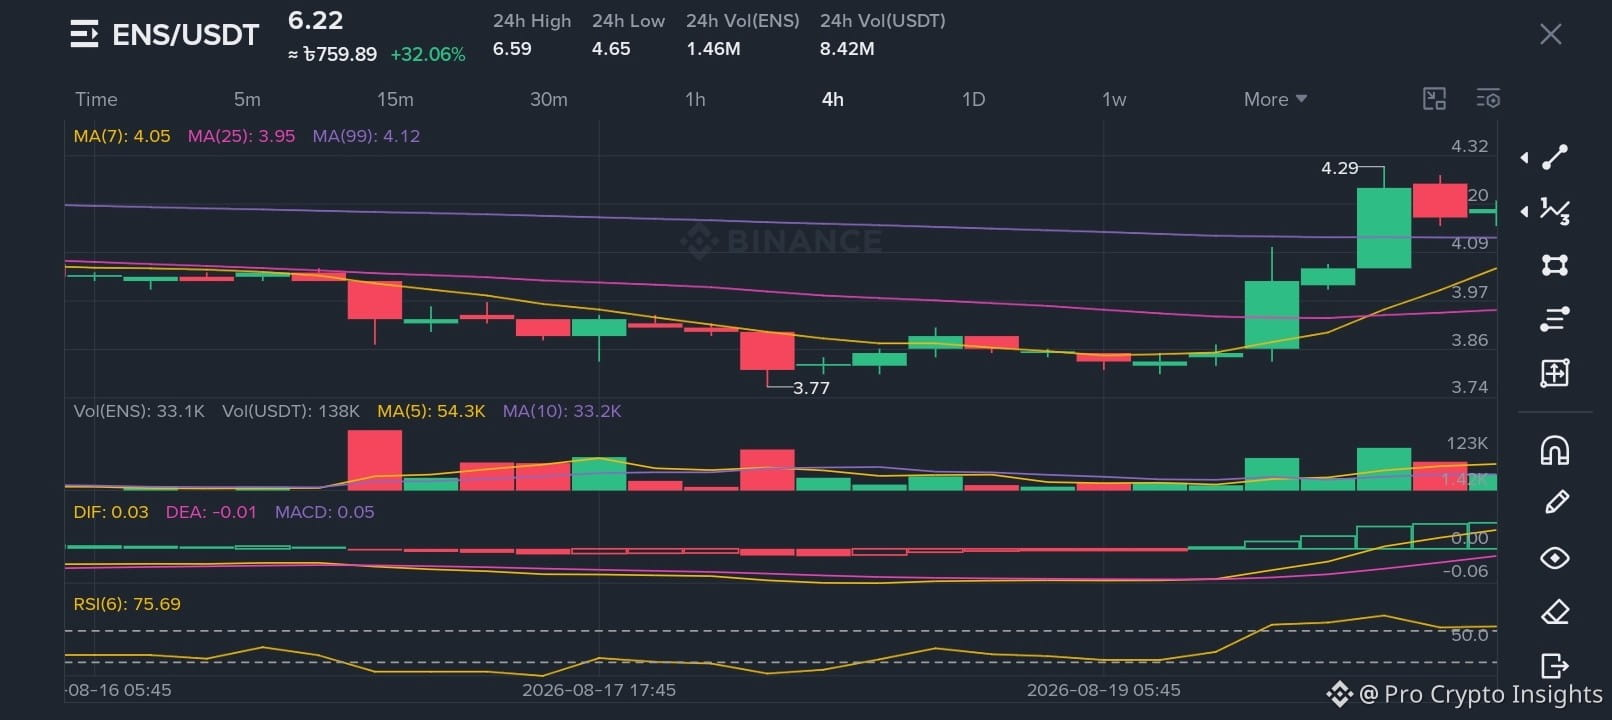Screen dimensions: 1612x720
Task: Toggle magnet snap mode
Action: (1555, 451)
